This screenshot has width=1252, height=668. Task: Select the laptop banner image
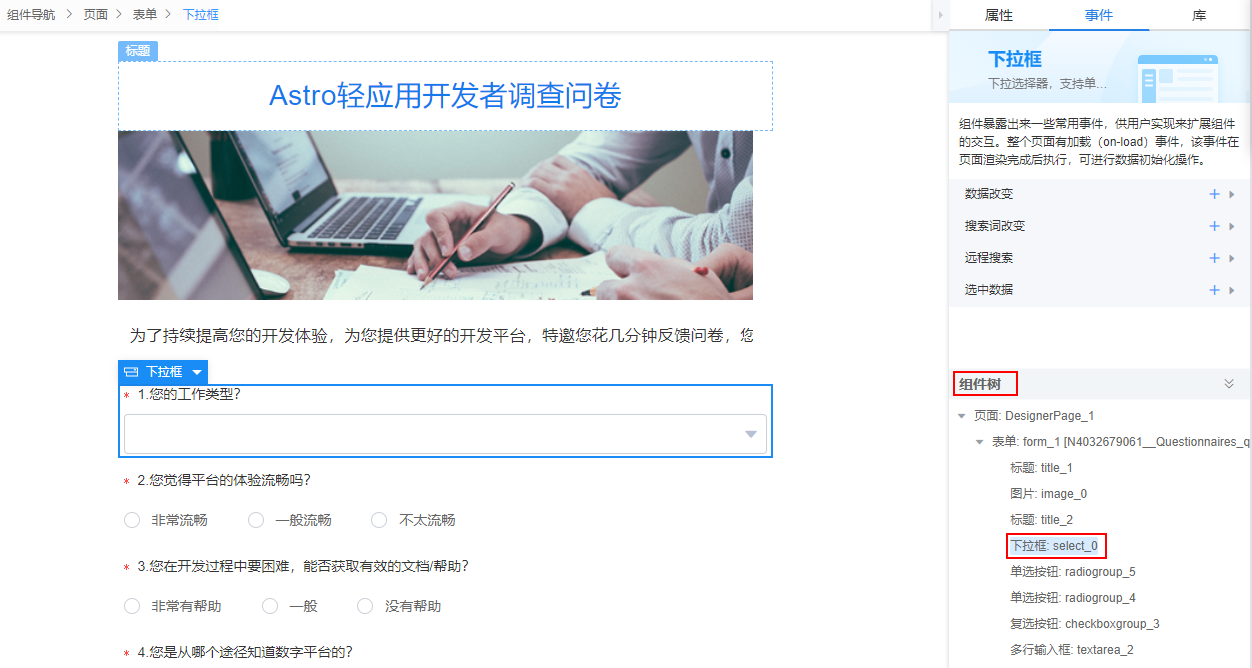435,215
